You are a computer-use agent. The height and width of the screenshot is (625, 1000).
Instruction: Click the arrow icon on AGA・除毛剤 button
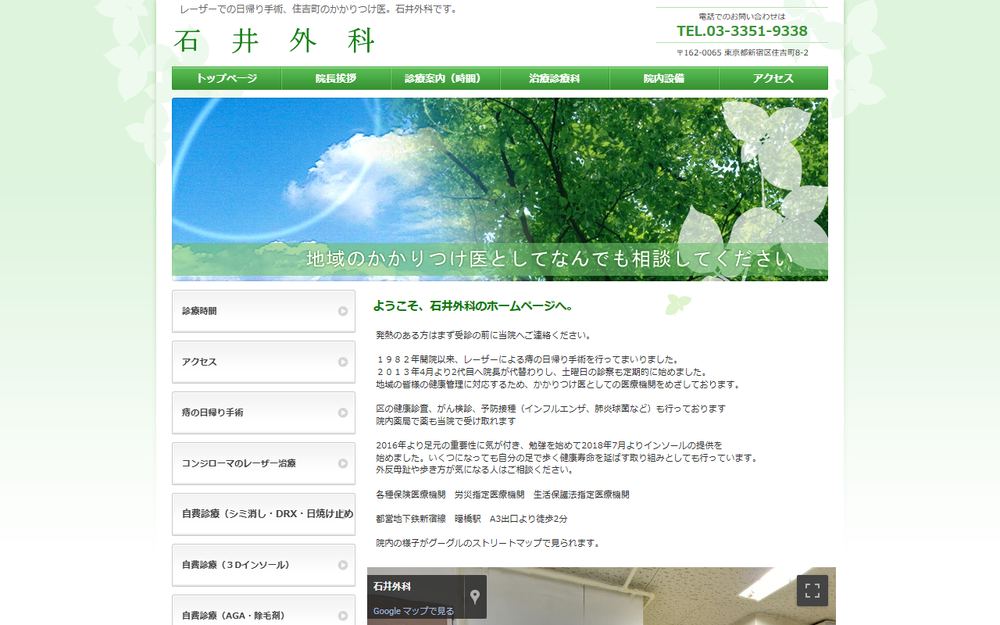(x=343, y=615)
